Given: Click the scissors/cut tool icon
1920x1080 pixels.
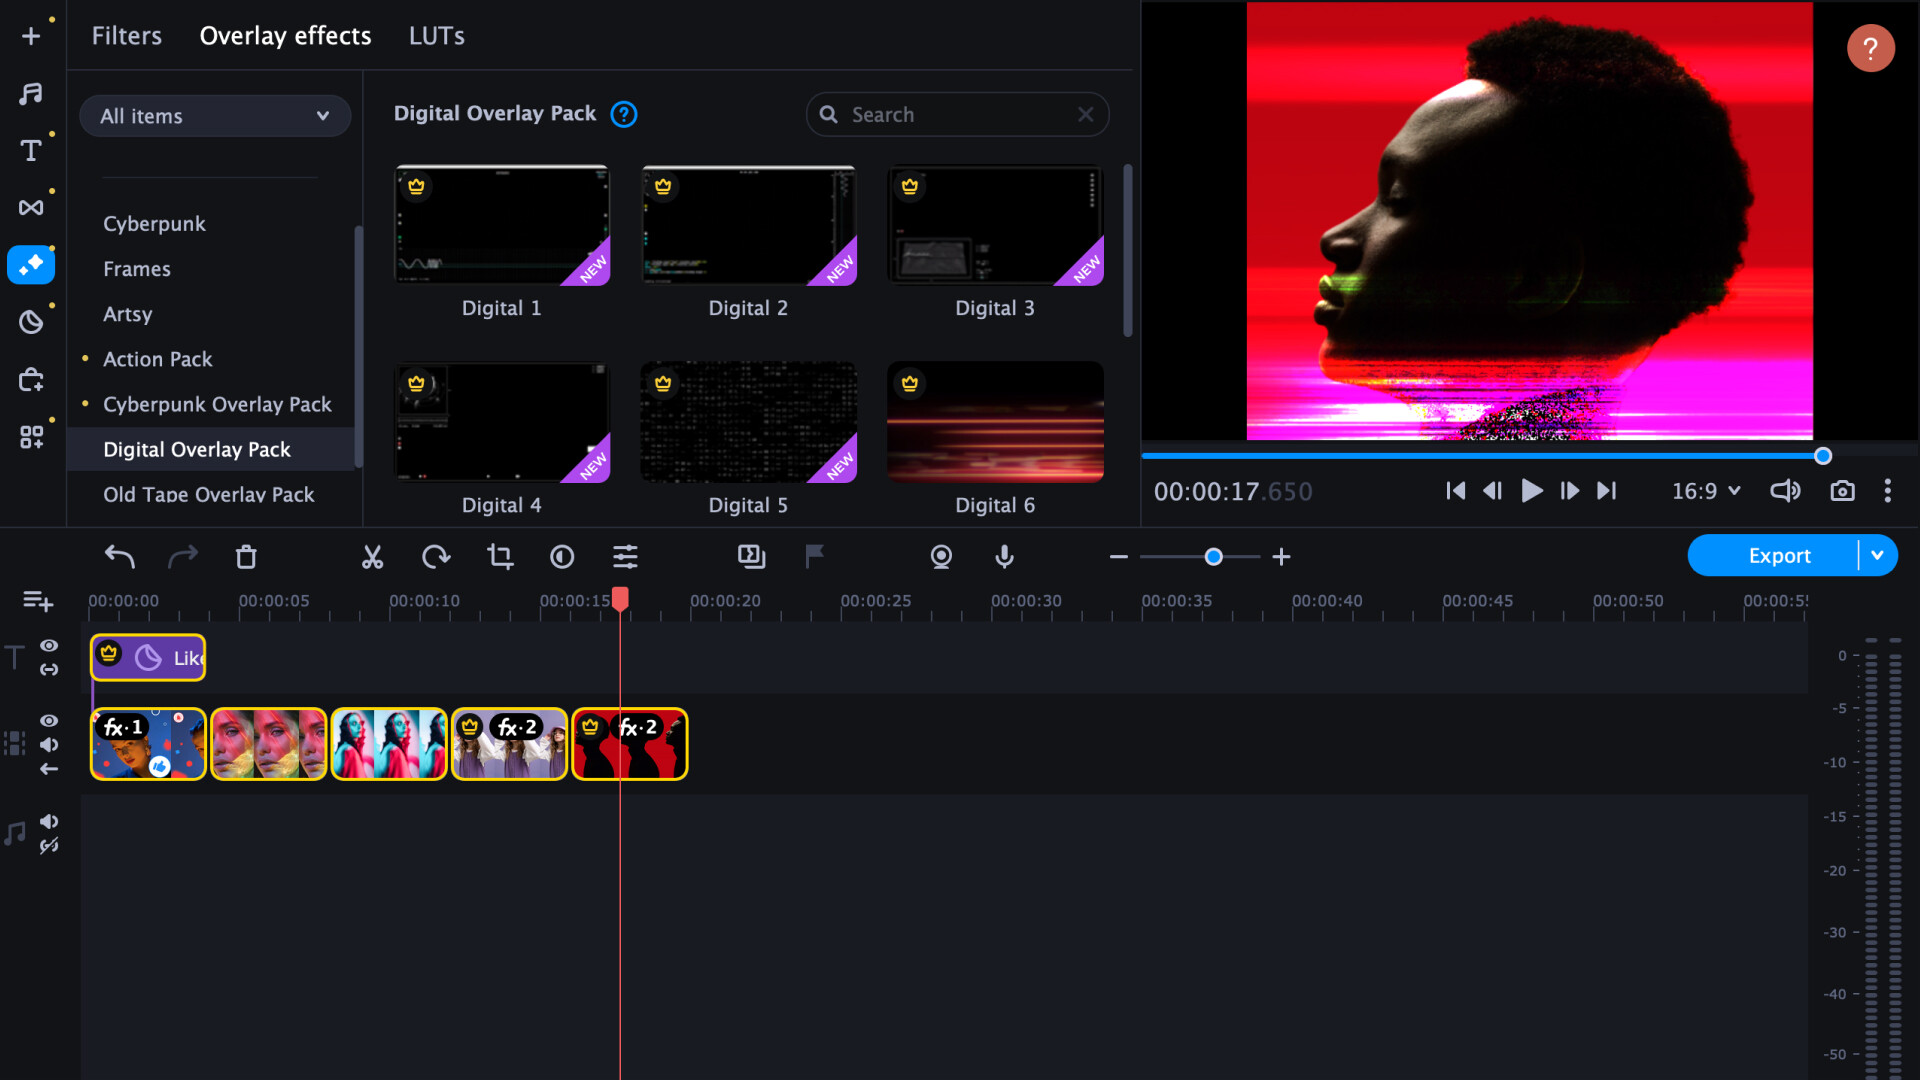Looking at the screenshot, I should coord(373,555).
